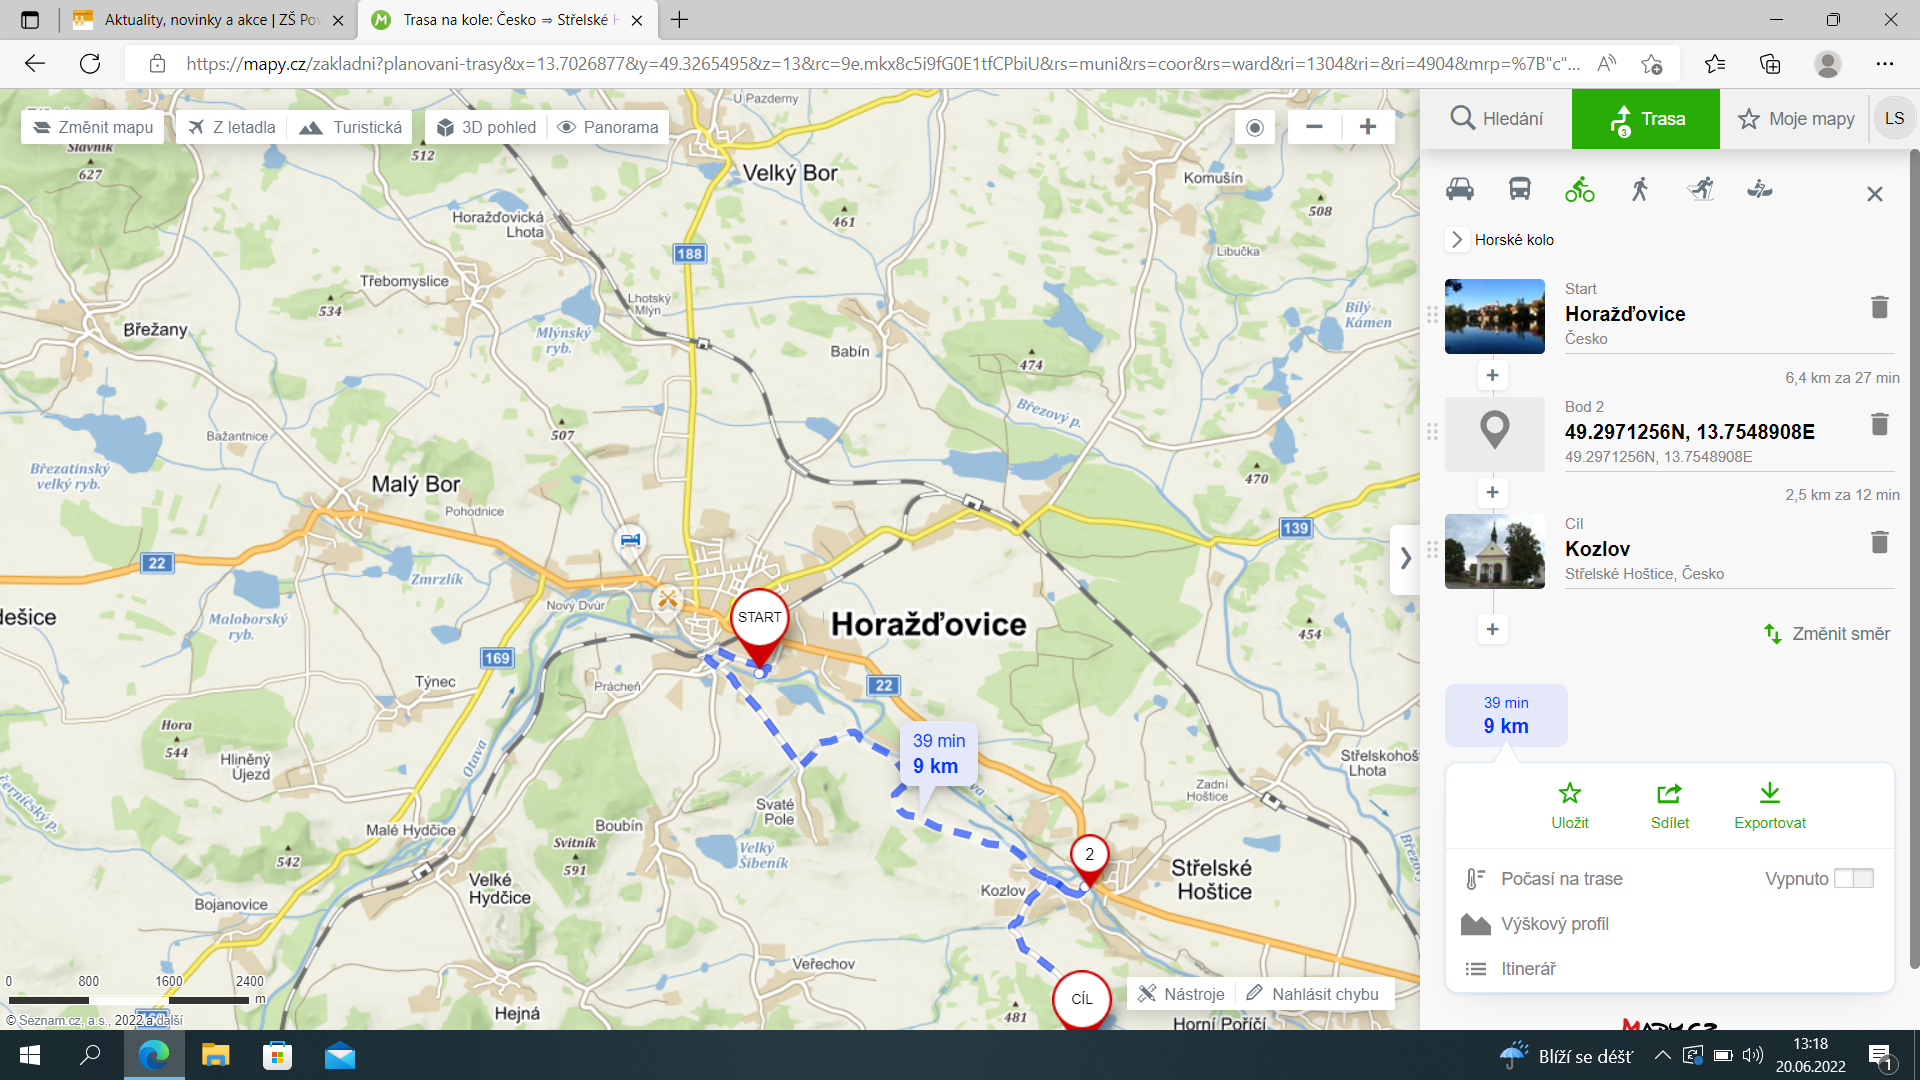Open the Hledání search tab

pos(1496,119)
